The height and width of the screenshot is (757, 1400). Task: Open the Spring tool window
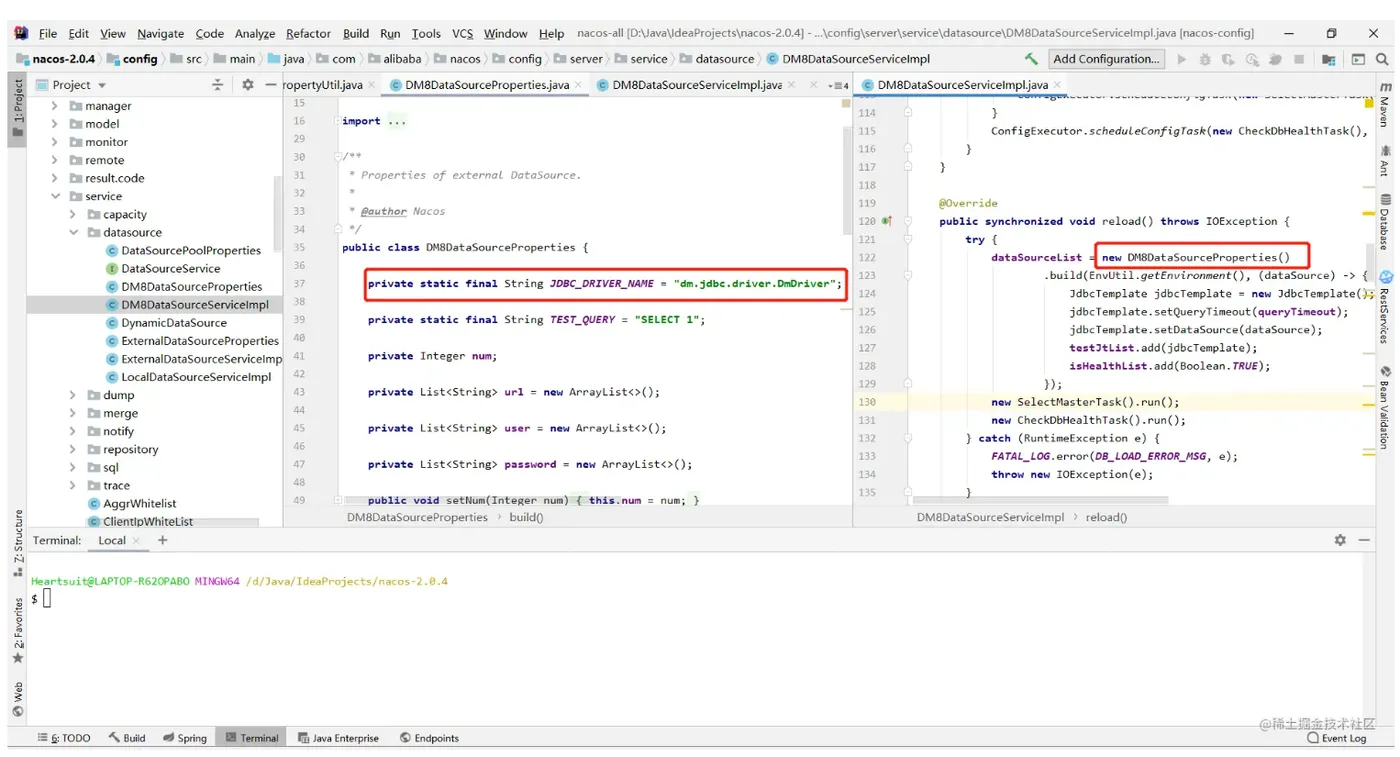click(x=185, y=738)
